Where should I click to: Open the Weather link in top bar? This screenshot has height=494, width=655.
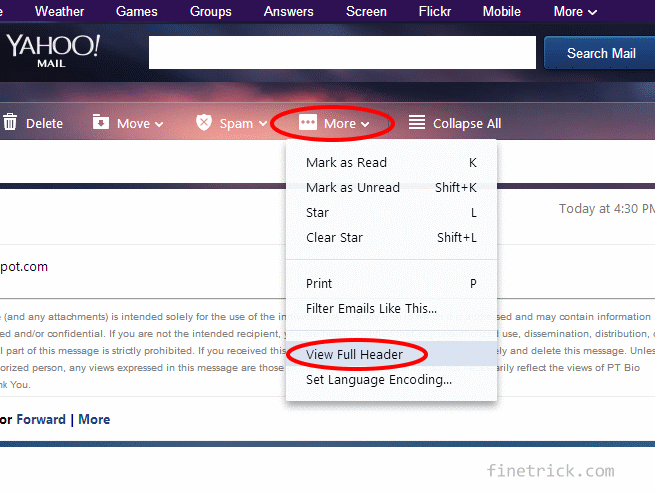(59, 11)
